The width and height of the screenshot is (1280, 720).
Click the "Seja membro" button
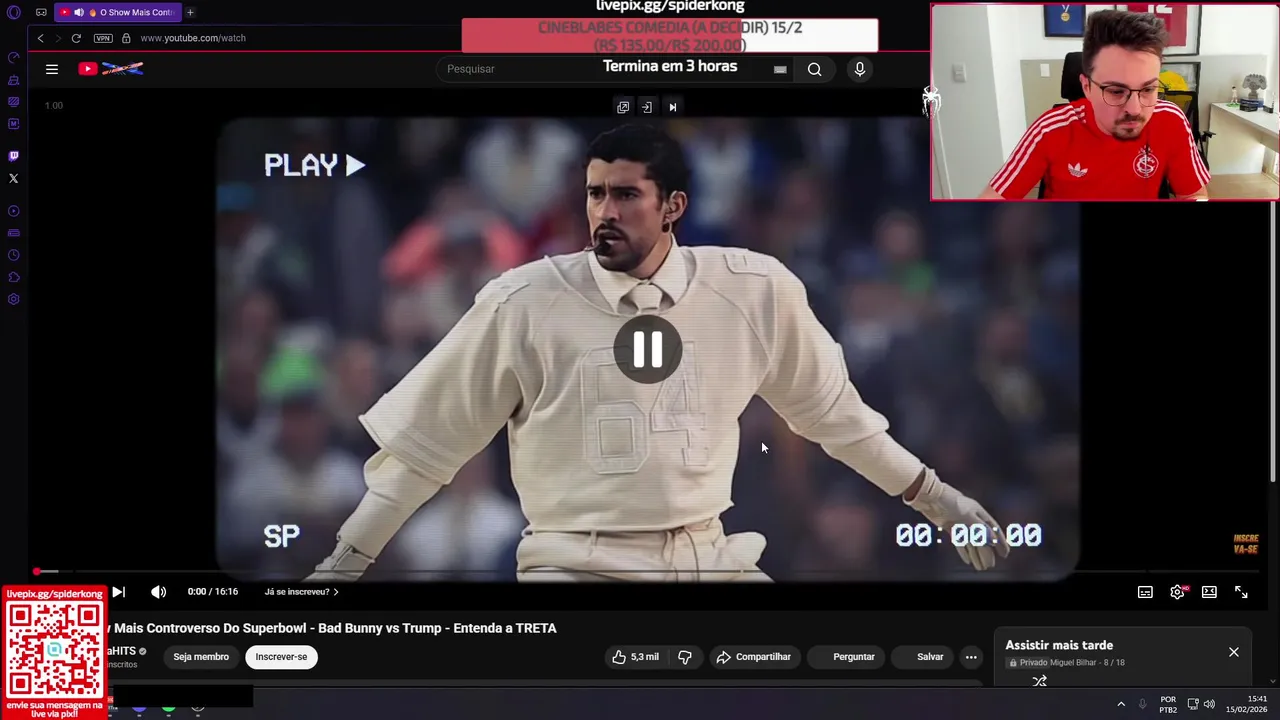(201, 657)
